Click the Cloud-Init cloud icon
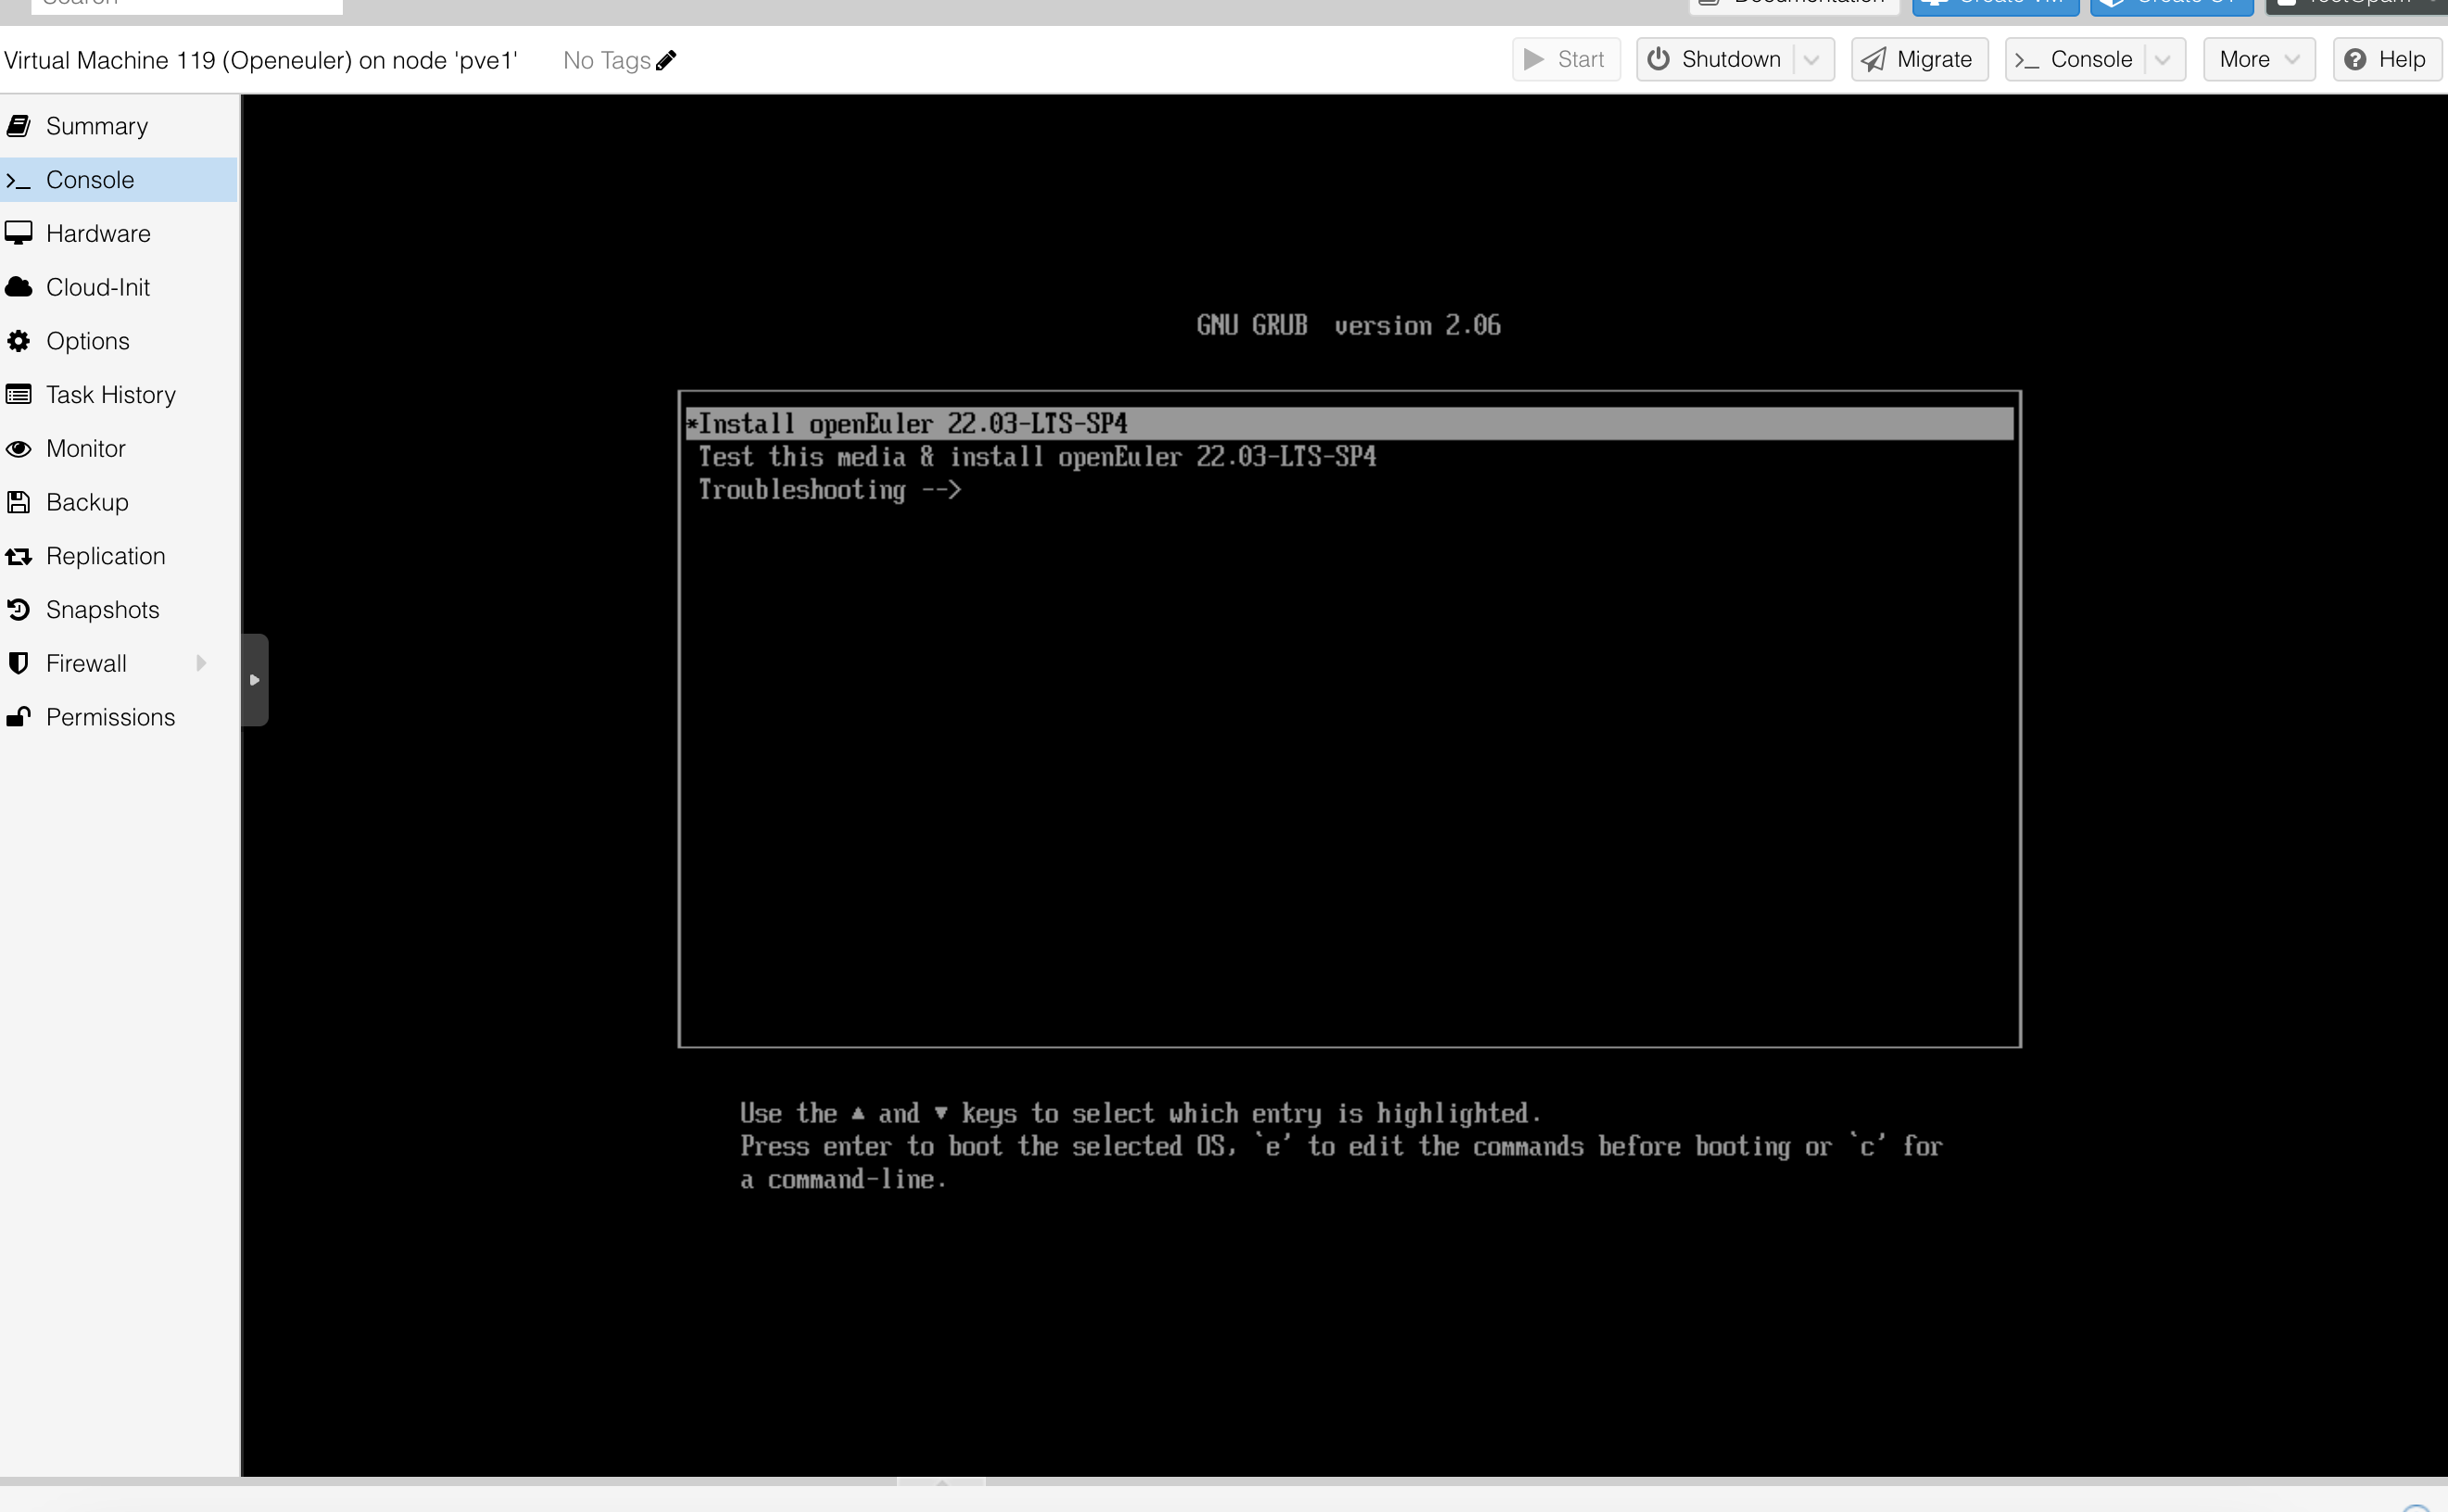This screenshot has height=1512, width=2448. click(x=18, y=288)
